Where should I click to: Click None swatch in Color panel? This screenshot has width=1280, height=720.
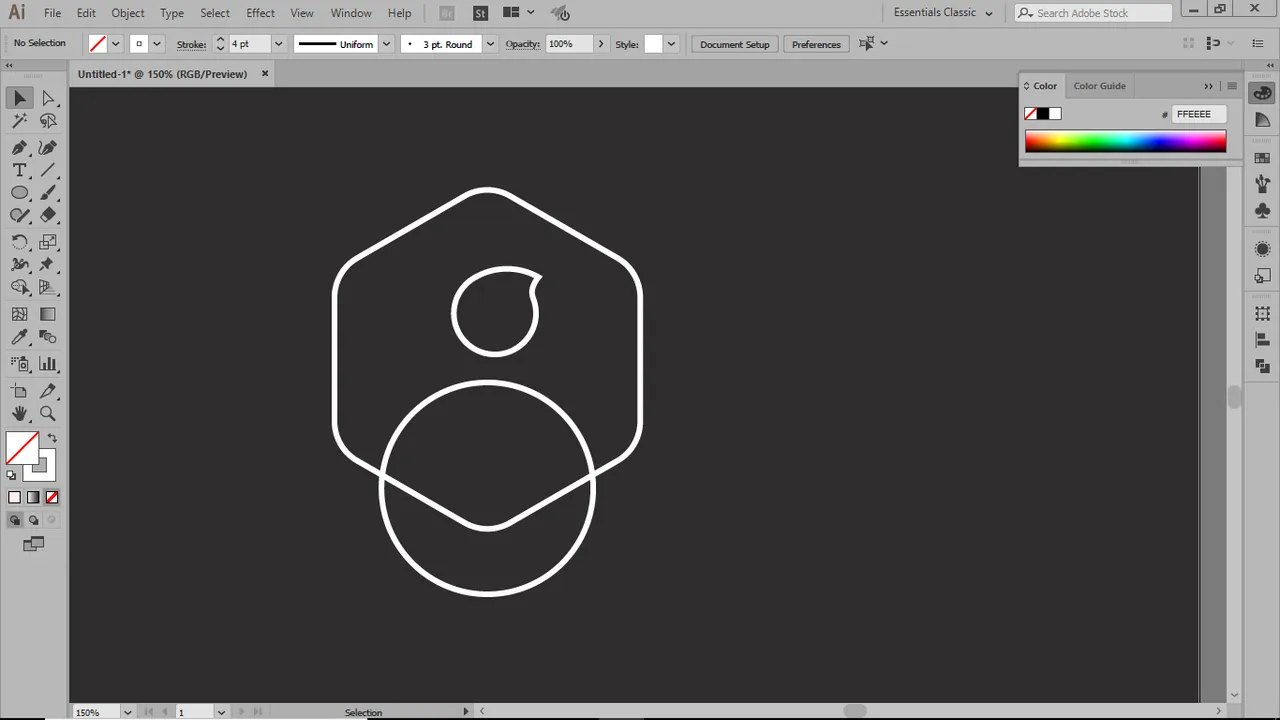1030,114
